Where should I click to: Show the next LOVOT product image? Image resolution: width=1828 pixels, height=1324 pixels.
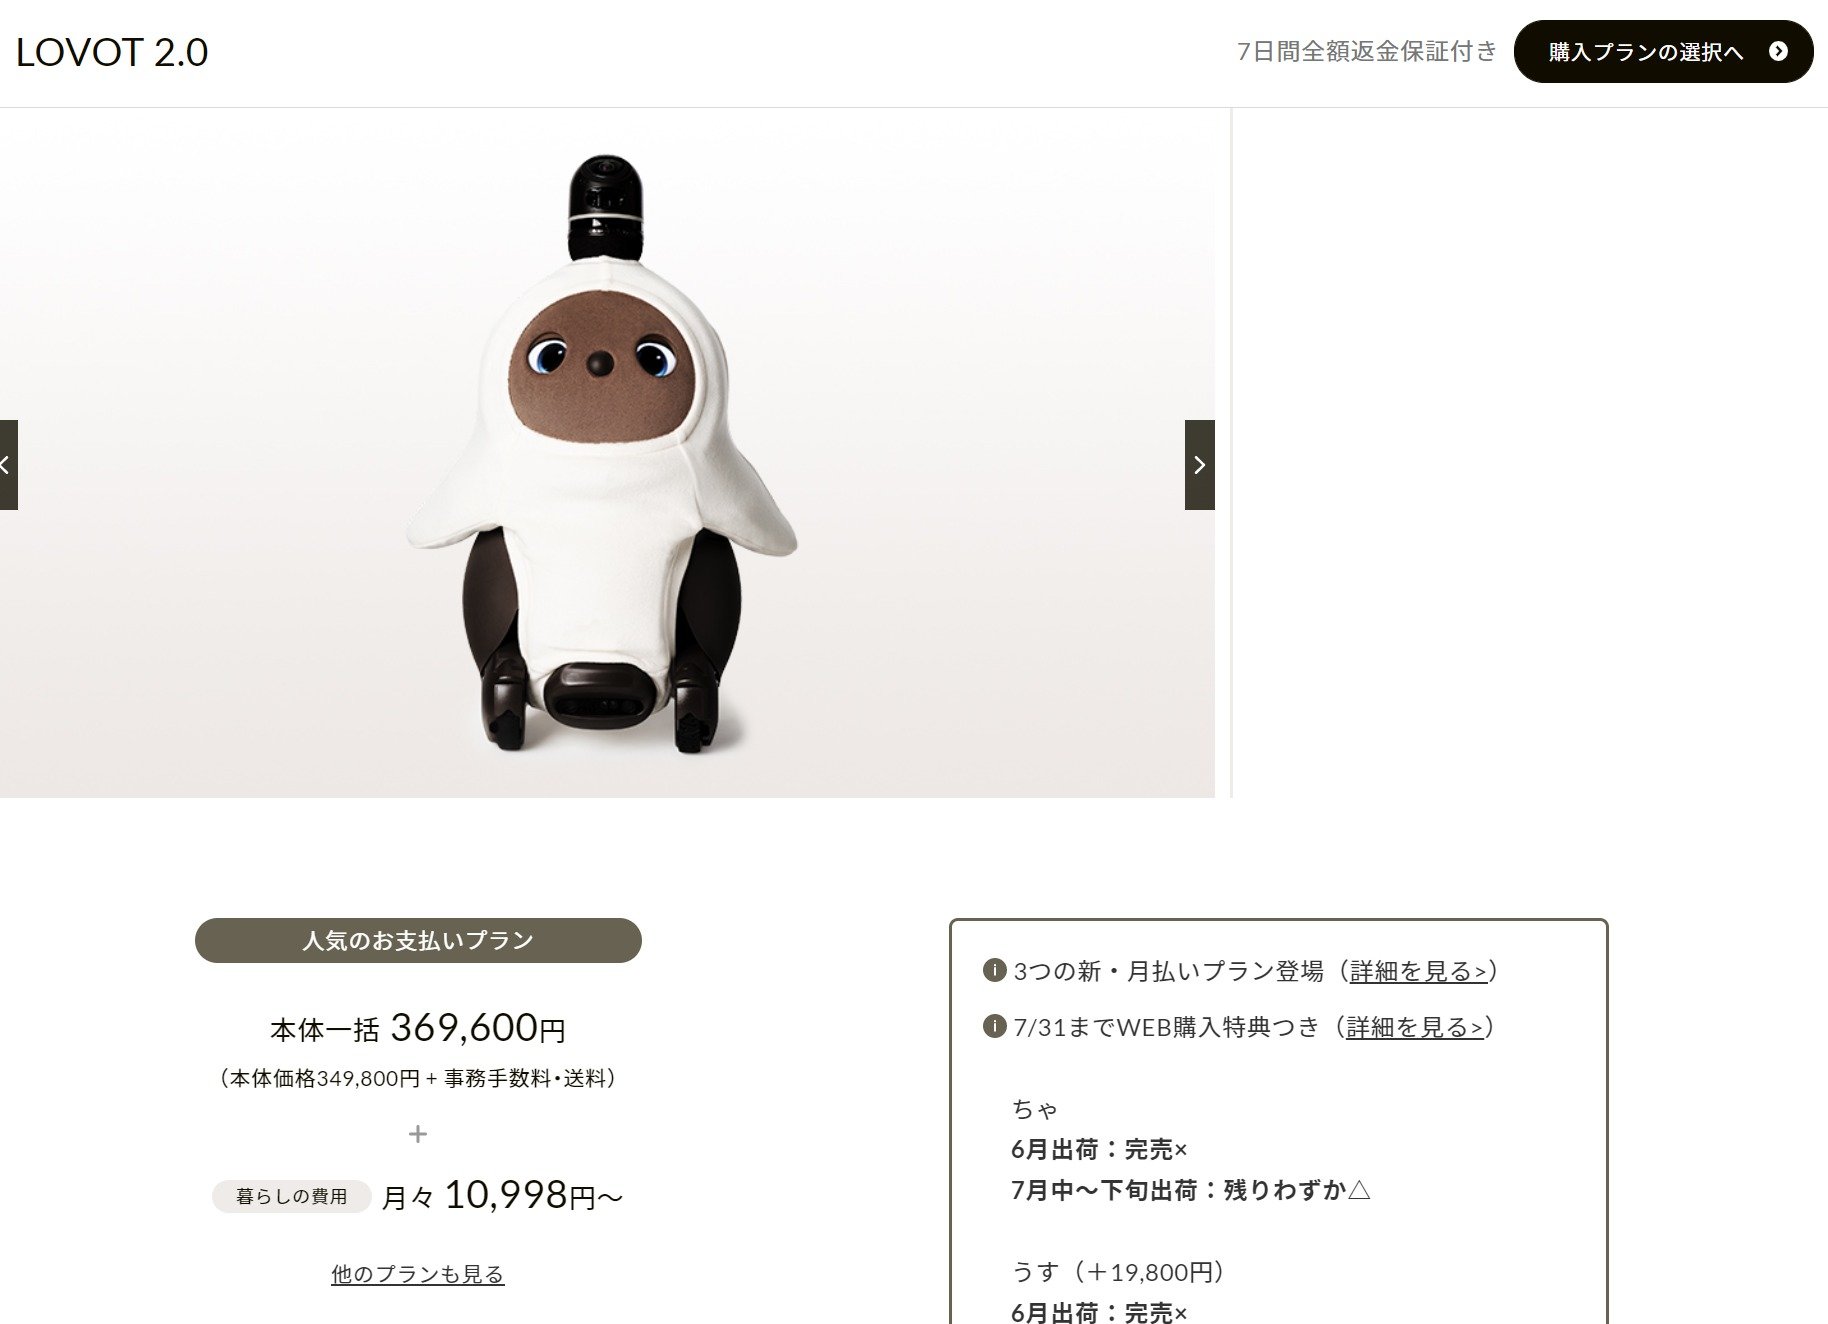pos(1199,465)
